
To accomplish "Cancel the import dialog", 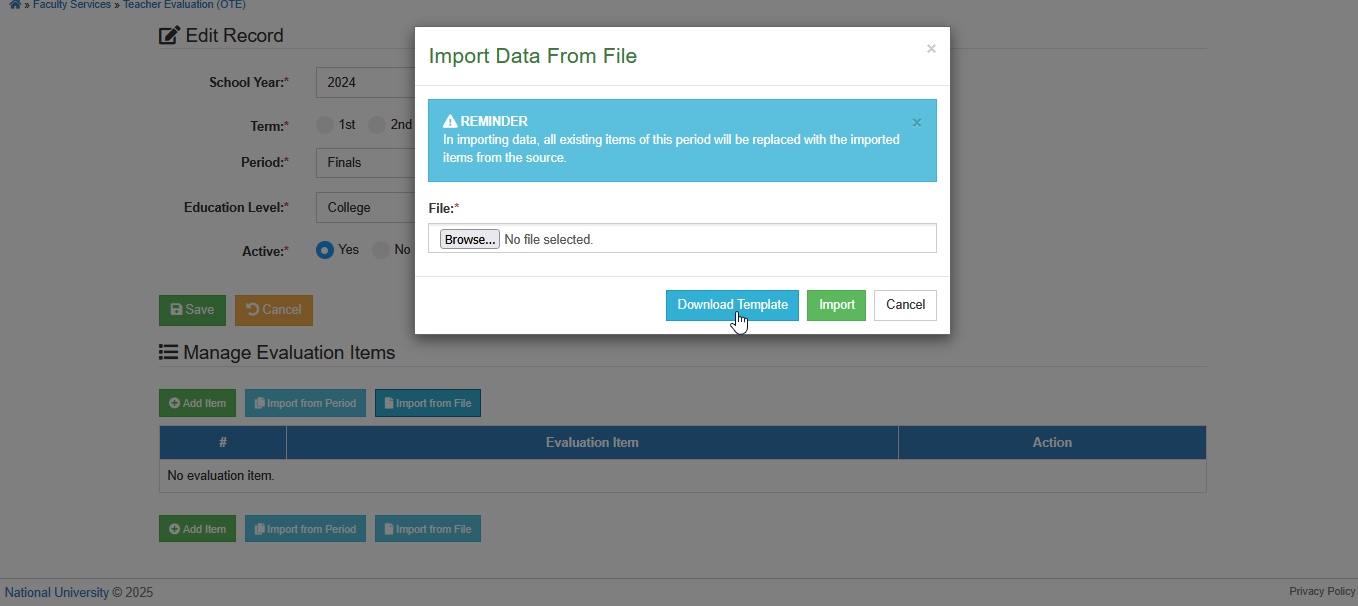I will (905, 305).
